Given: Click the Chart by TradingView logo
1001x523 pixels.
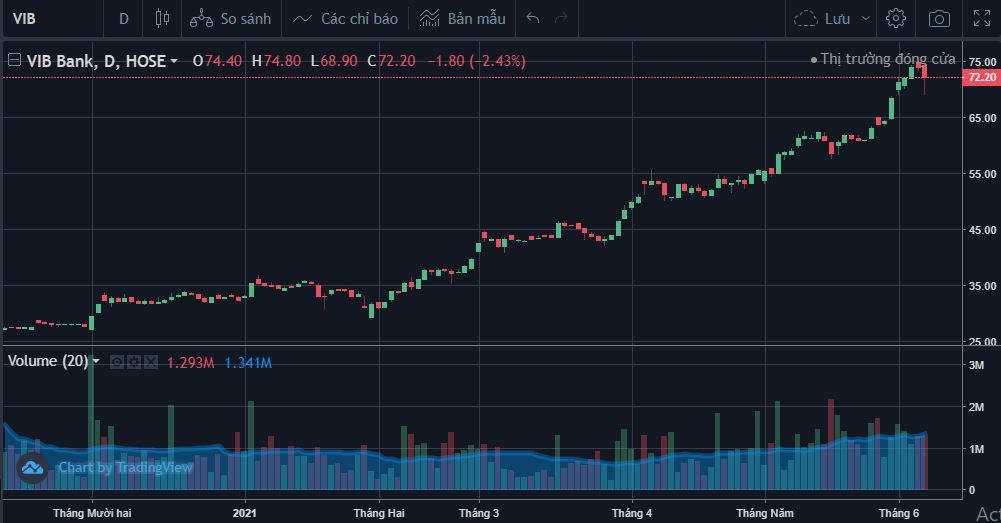Looking at the screenshot, I should point(107,467).
